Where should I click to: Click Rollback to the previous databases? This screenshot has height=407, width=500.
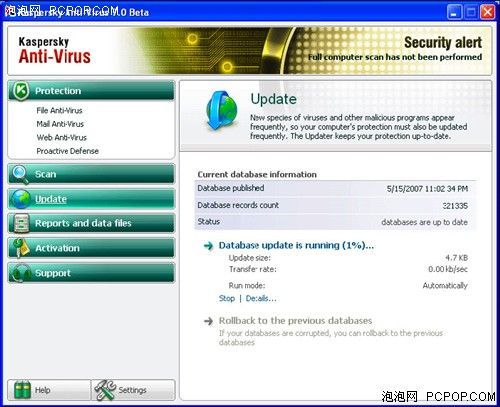295,321
